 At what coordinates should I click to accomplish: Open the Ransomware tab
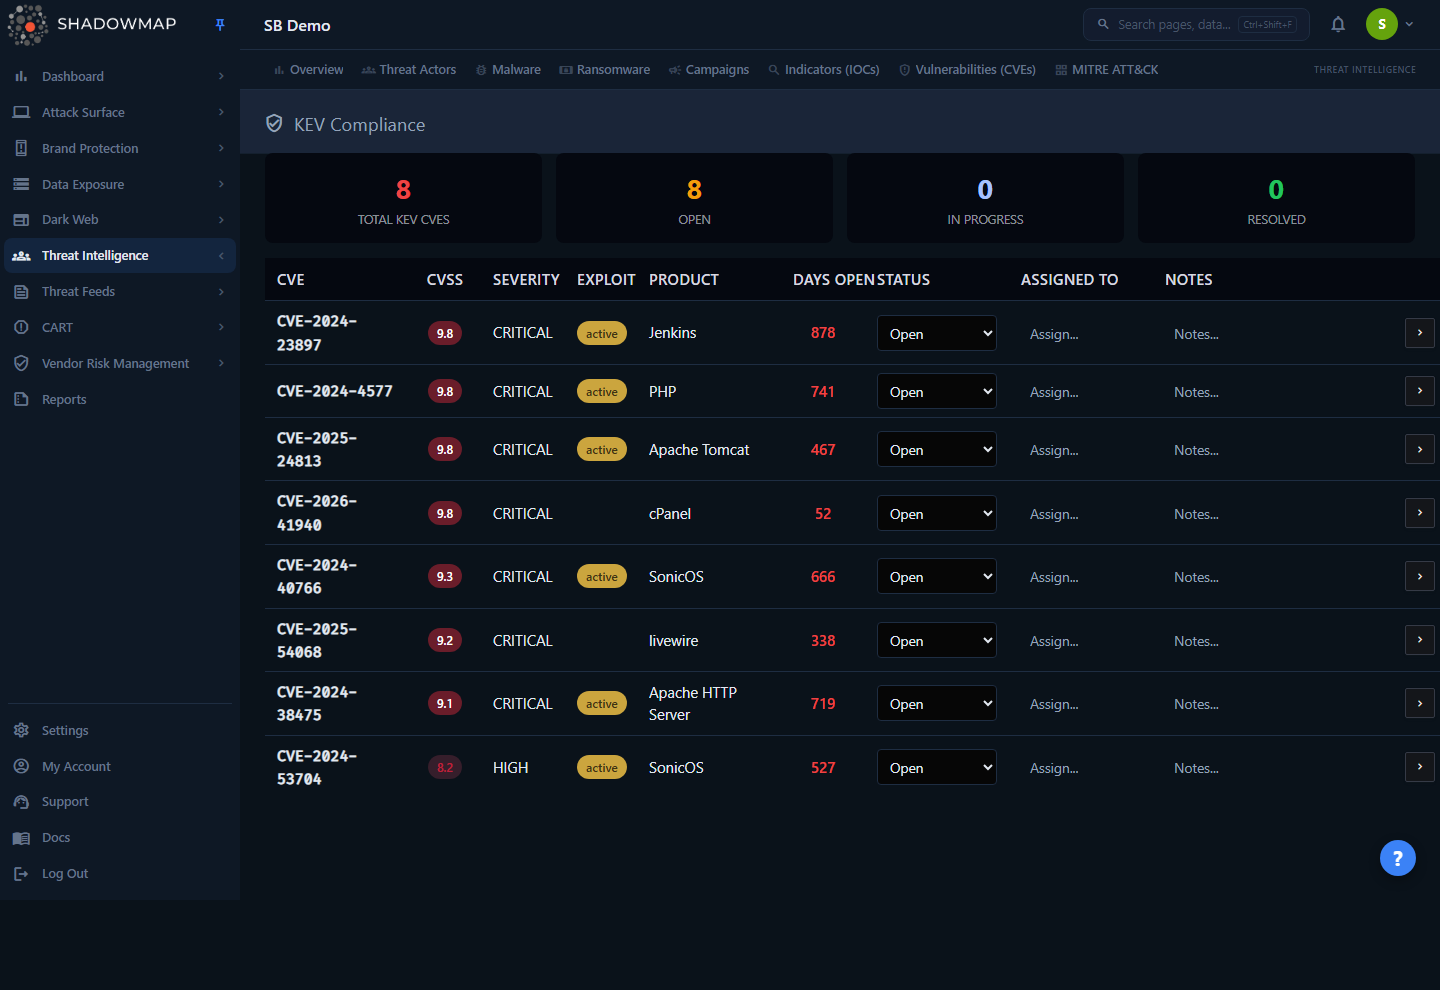pos(605,70)
